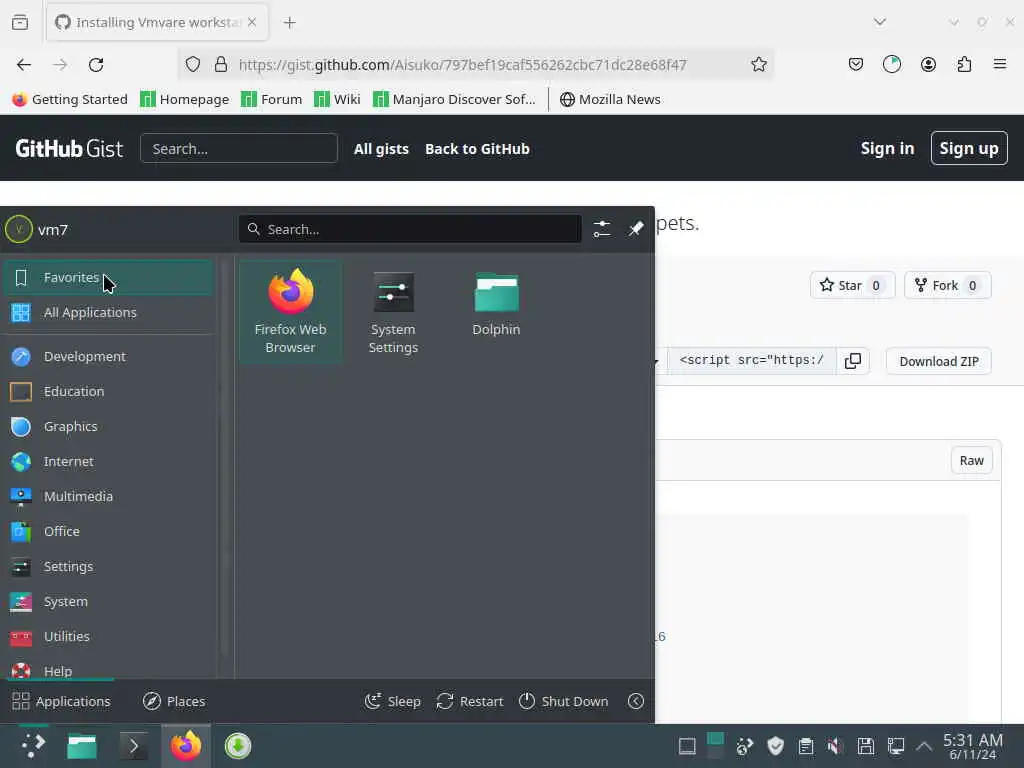Click the Shut Down button
The image size is (1024, 768).
pos(563,701)
